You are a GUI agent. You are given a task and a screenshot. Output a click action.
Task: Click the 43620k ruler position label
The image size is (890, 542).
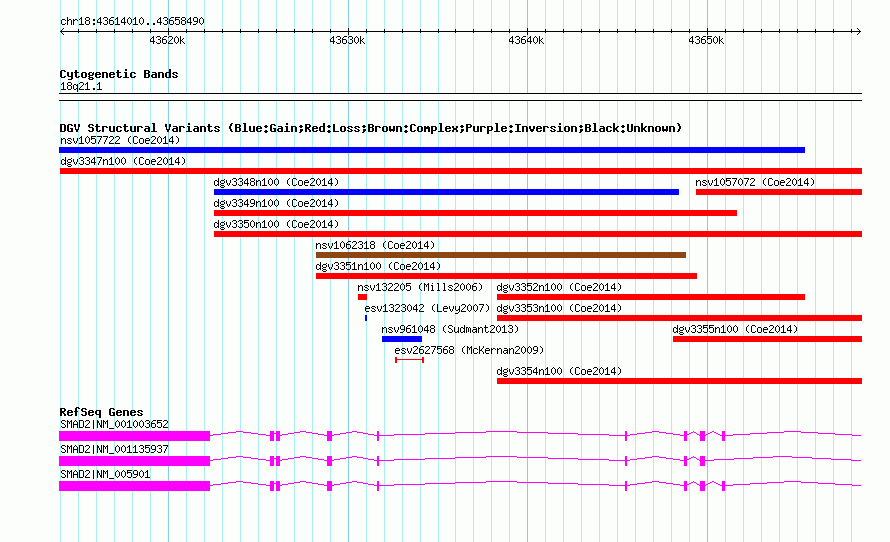pos(167,40)
